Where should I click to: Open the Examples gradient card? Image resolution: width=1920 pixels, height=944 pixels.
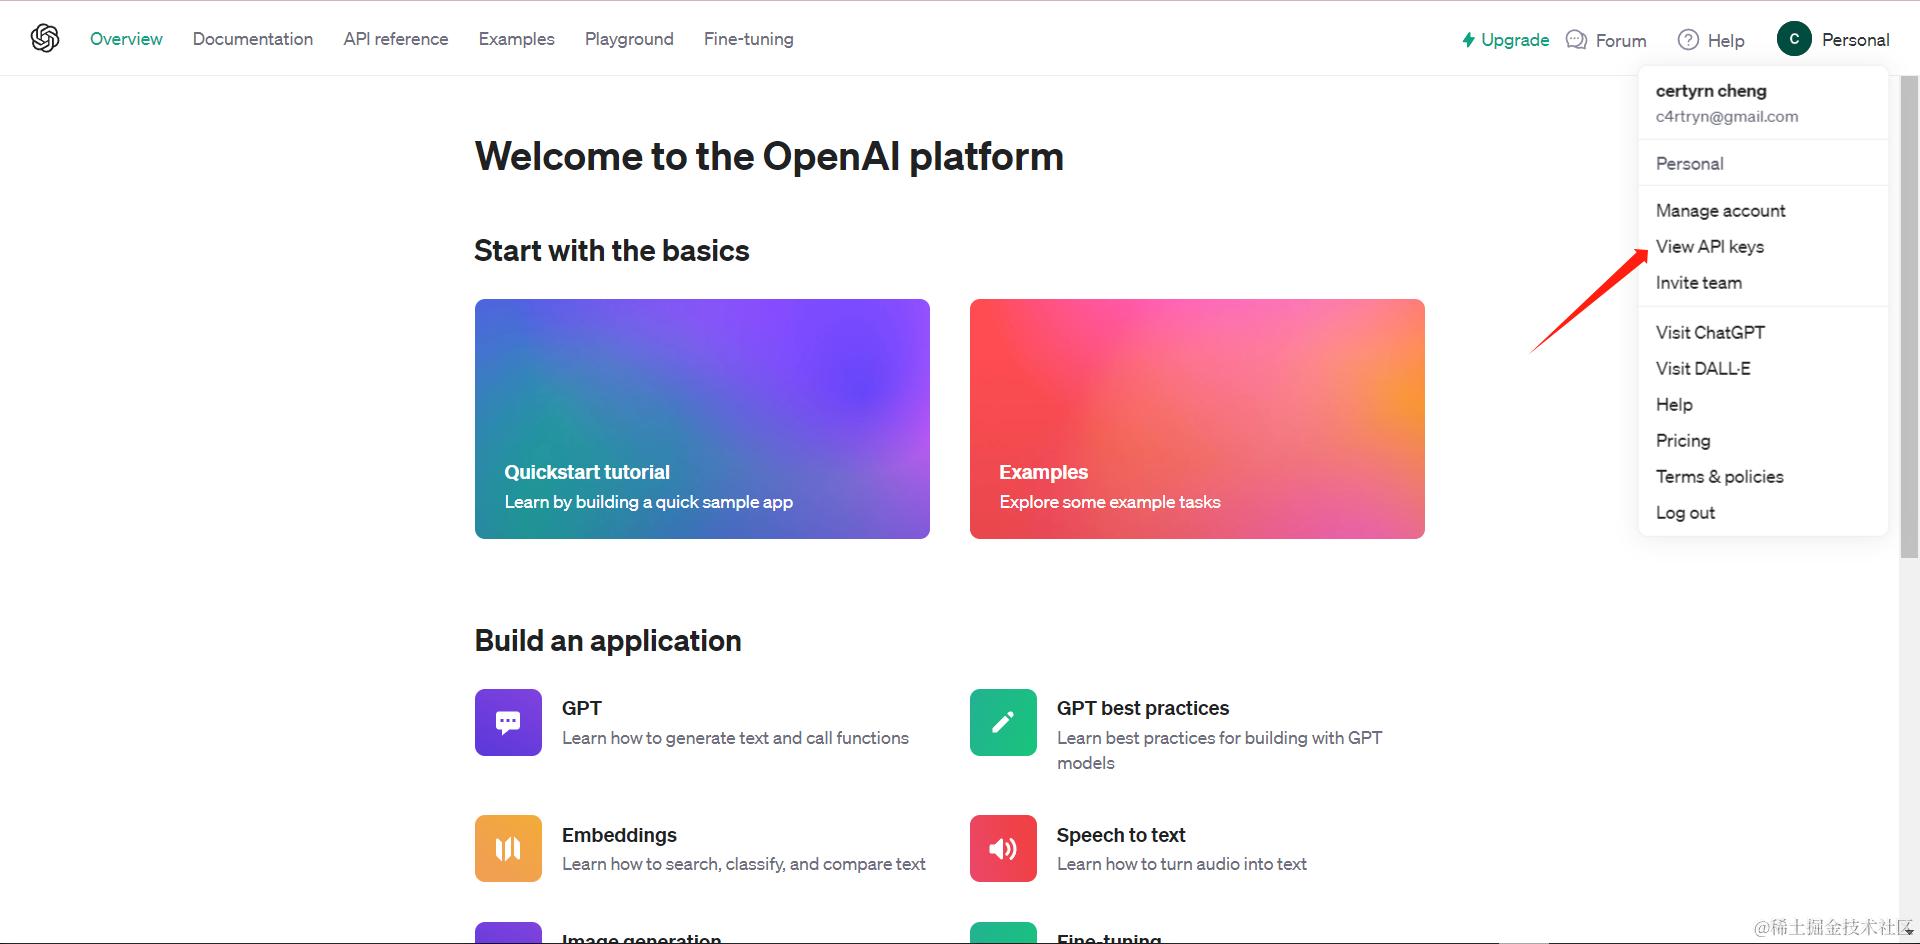point(1197,419)
